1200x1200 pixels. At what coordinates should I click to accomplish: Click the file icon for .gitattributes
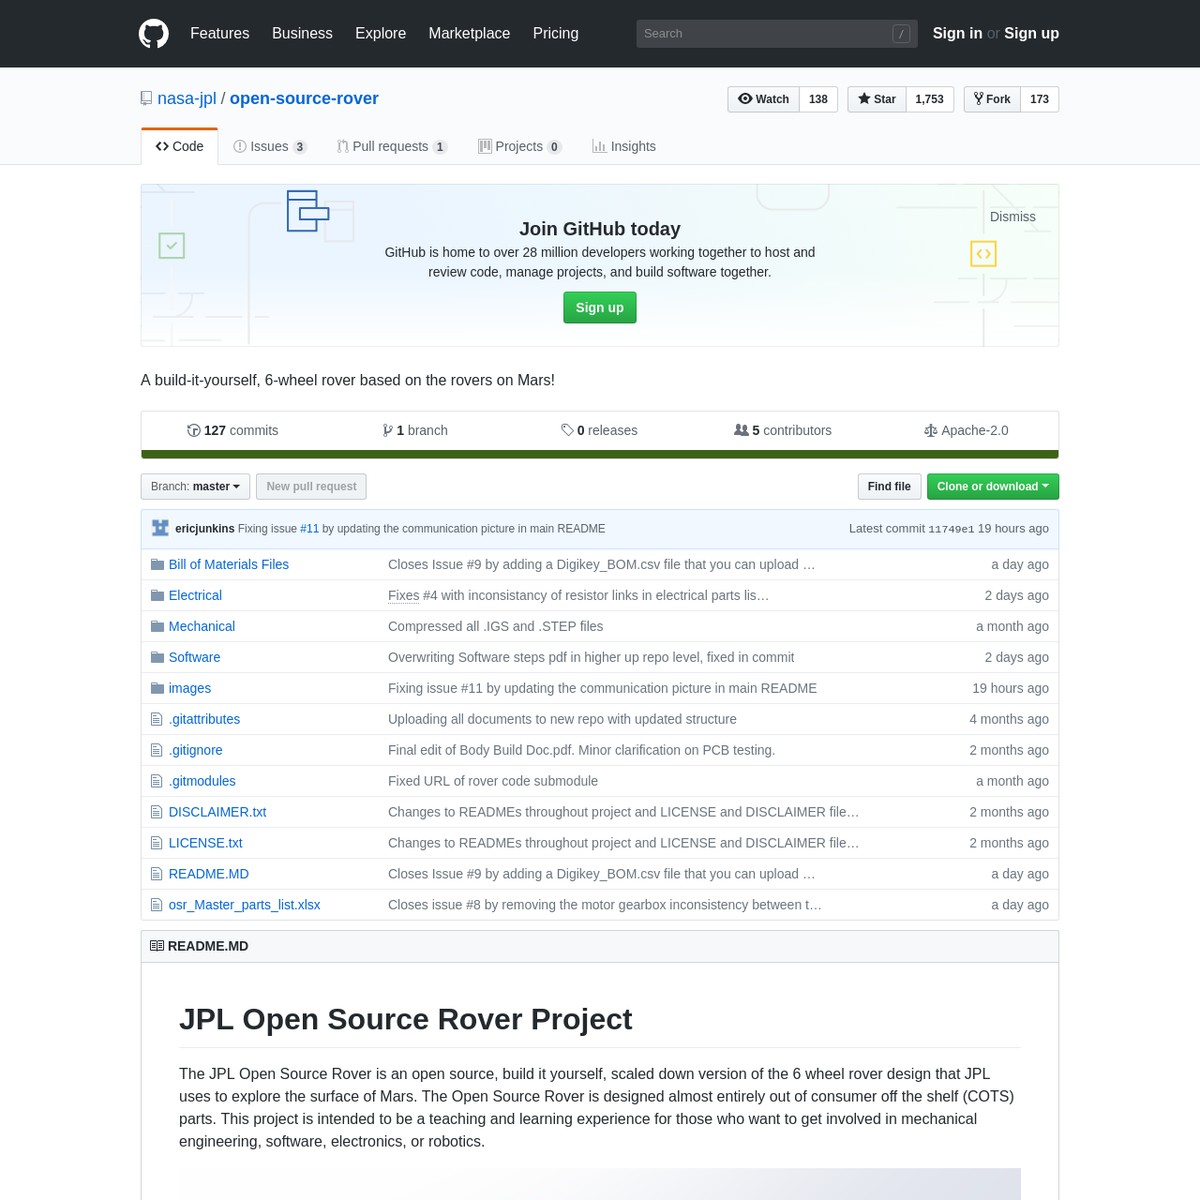[156, 719]
